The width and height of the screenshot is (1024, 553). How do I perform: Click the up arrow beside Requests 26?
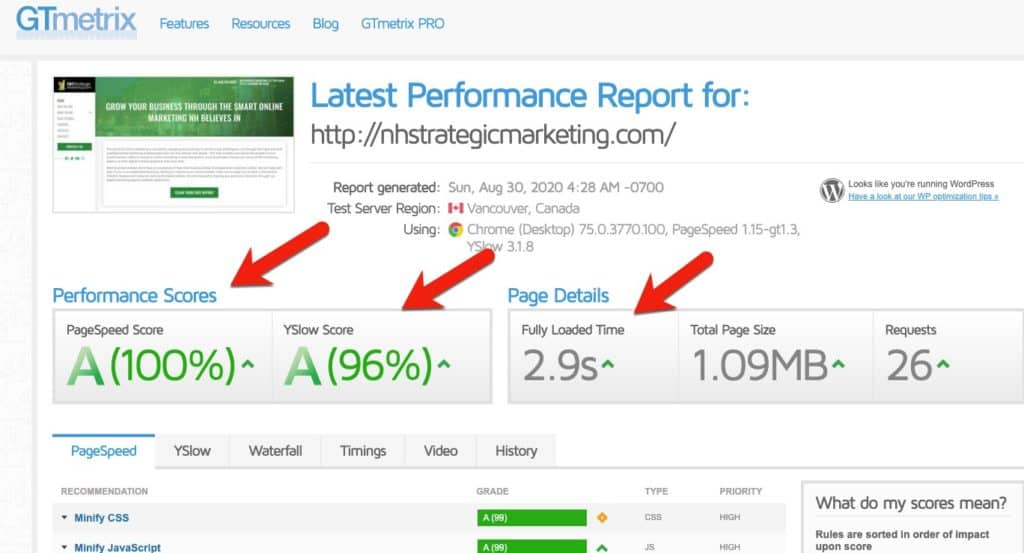pos(943,364)
